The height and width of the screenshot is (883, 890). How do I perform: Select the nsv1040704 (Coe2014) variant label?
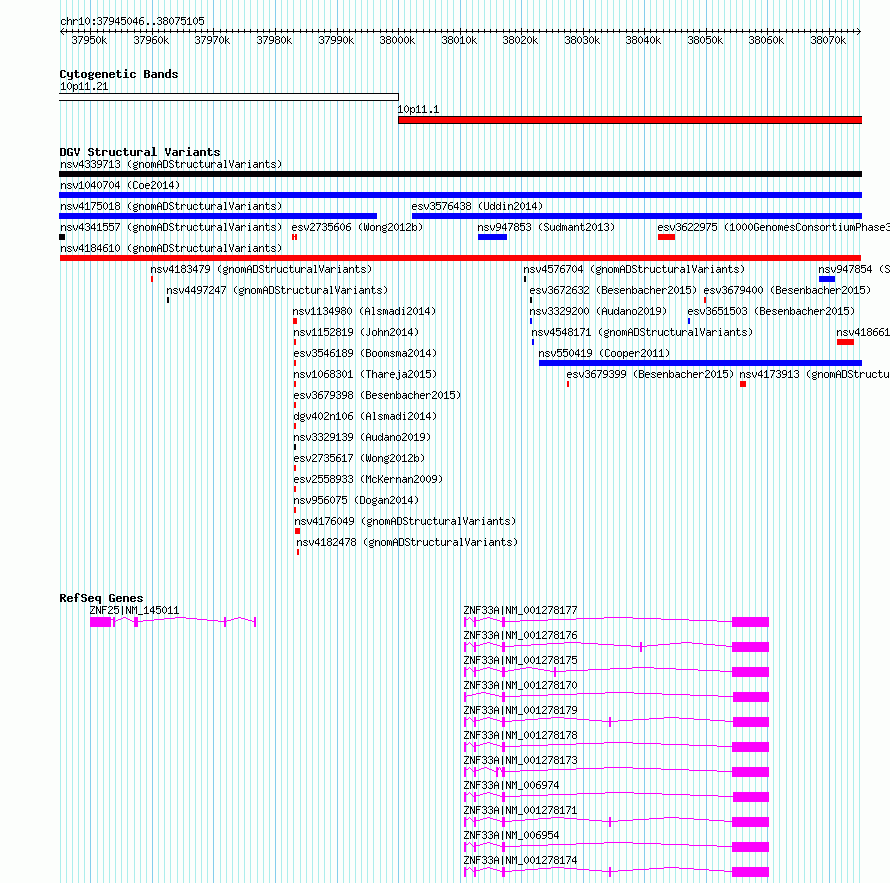120,186
